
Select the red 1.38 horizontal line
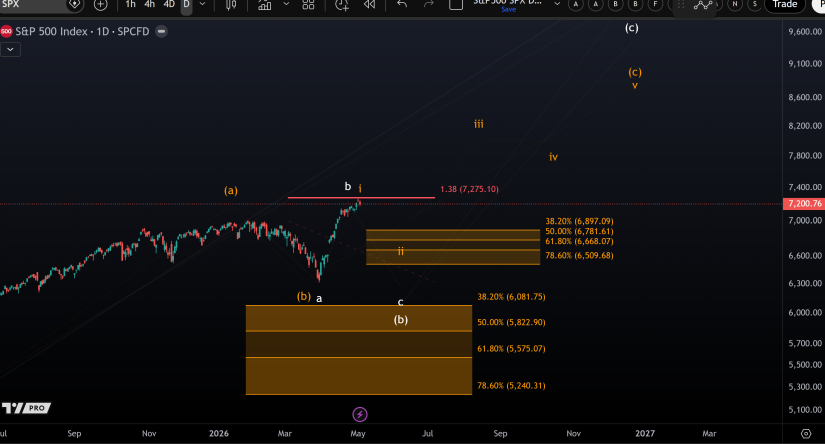(x=361, y=198)
